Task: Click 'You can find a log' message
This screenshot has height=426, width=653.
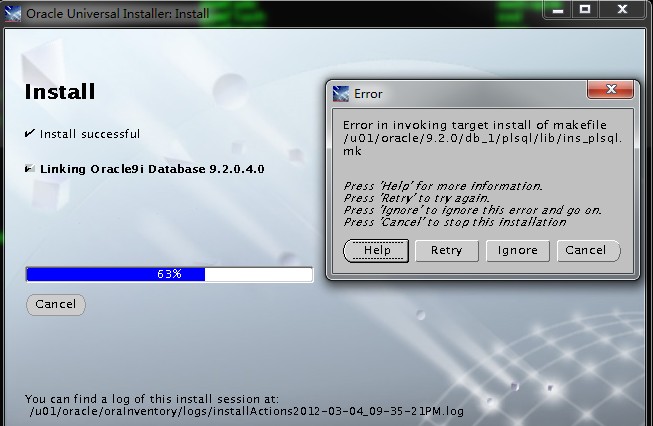Action: tap(152, 399)
